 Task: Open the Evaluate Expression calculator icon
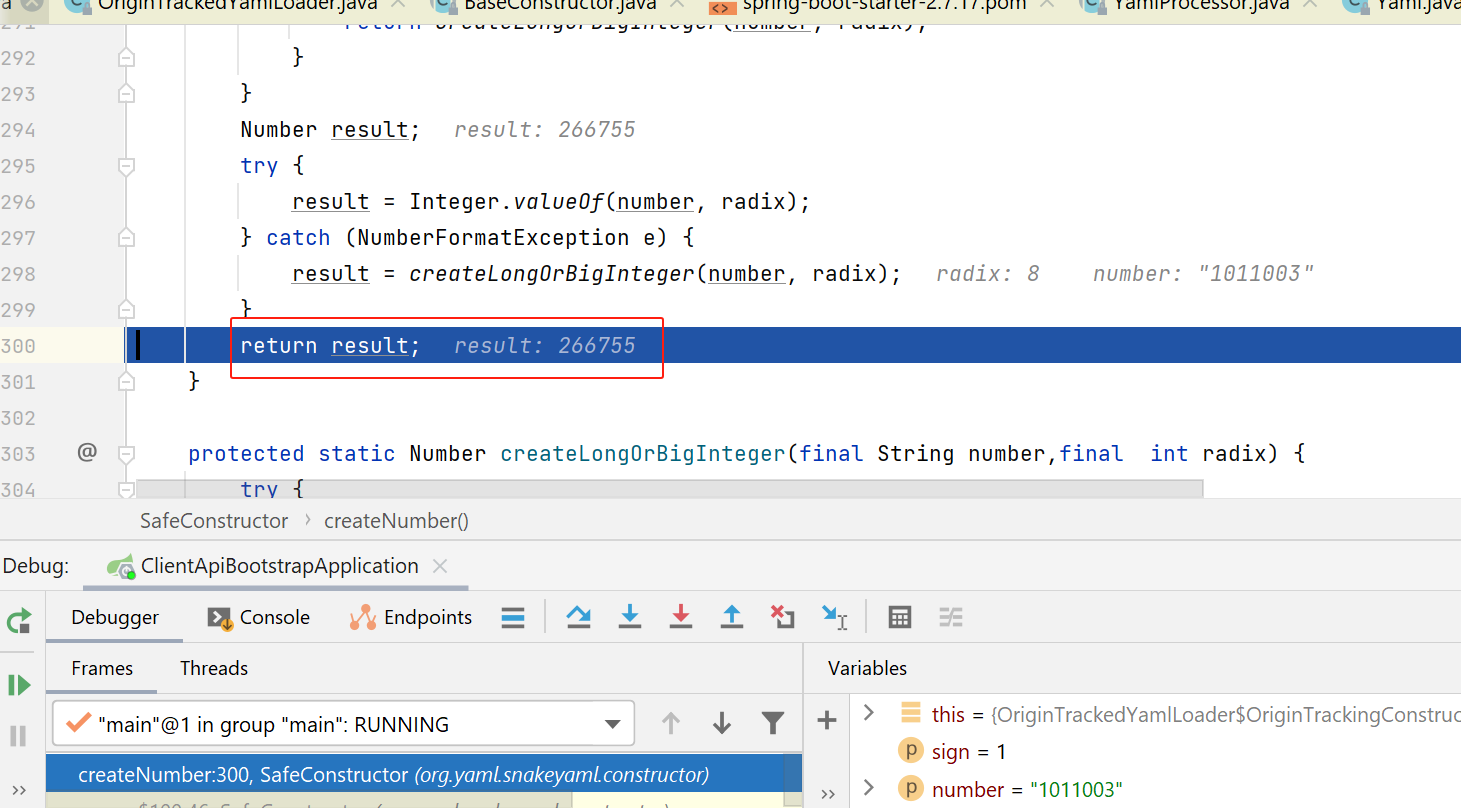pos(900,617)
